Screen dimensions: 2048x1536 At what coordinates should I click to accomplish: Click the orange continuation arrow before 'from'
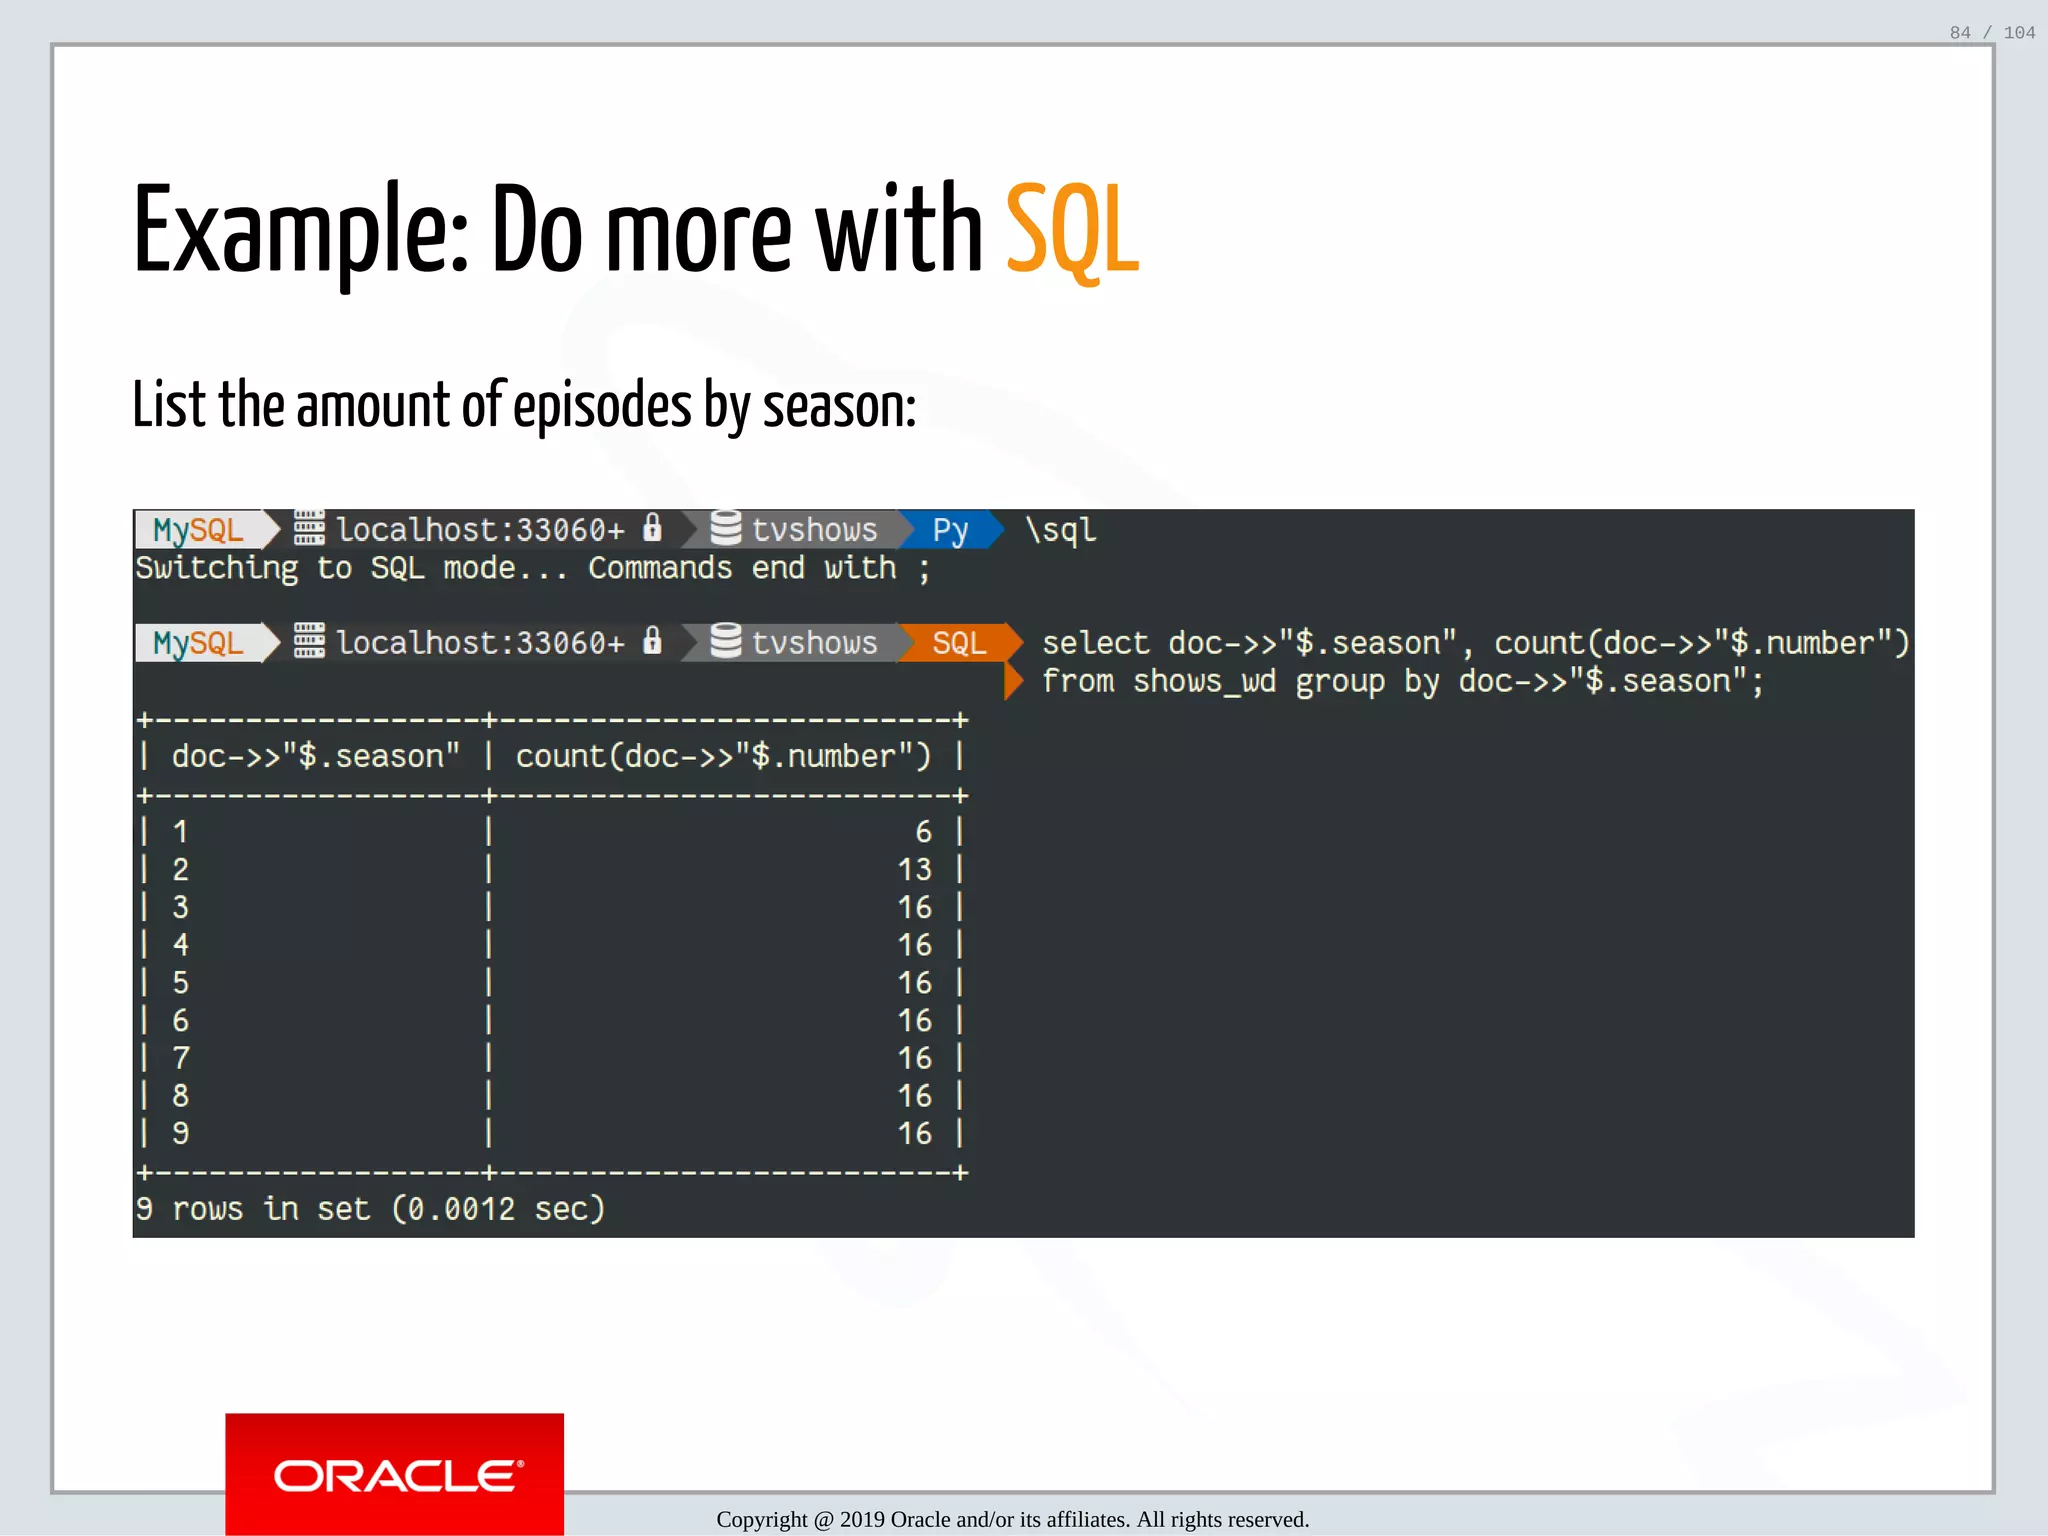1013,681
